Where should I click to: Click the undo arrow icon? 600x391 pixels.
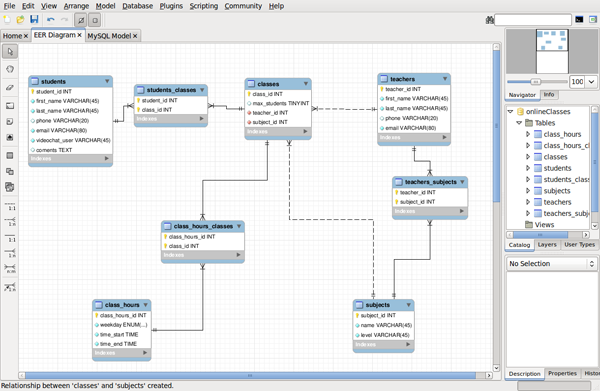(51, 20)
